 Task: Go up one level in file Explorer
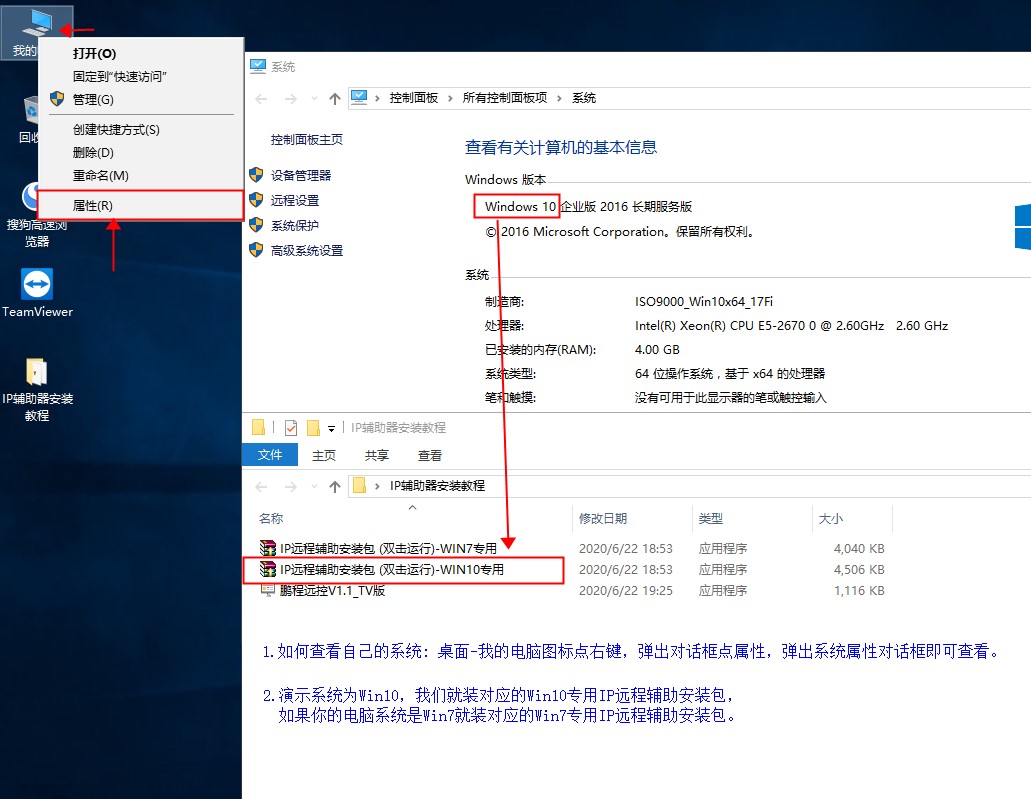(x=335, y=487)
